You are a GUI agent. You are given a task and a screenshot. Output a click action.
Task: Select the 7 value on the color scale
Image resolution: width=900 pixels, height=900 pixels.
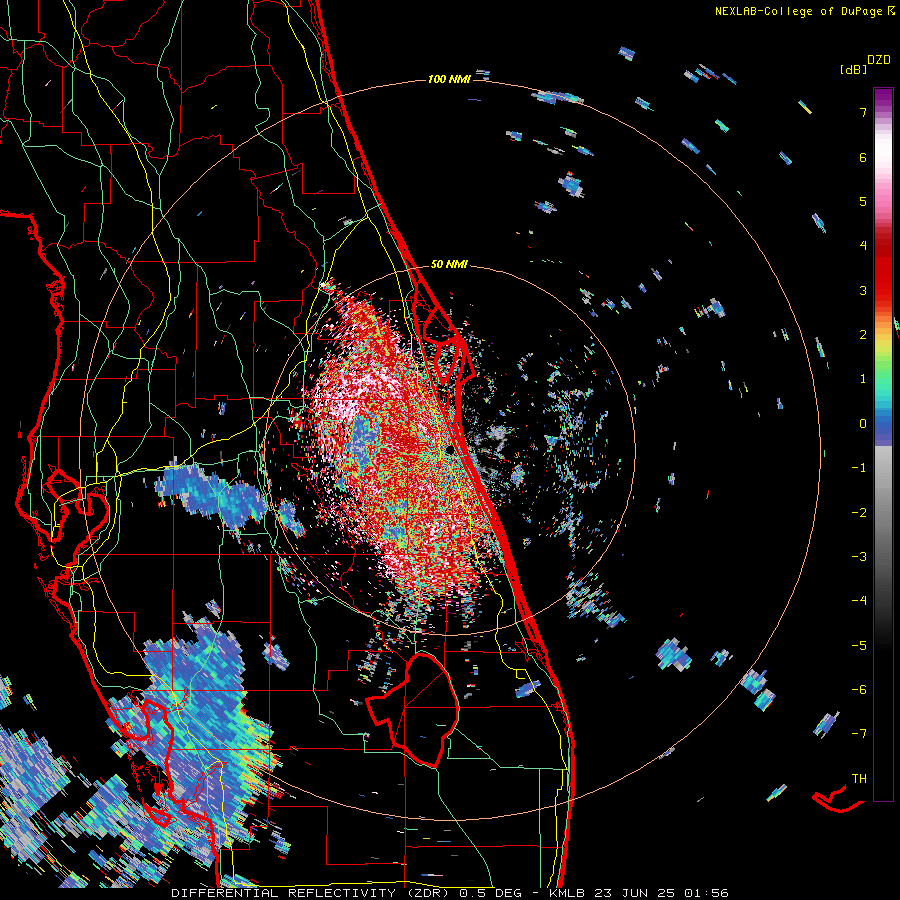coord(863,112)
